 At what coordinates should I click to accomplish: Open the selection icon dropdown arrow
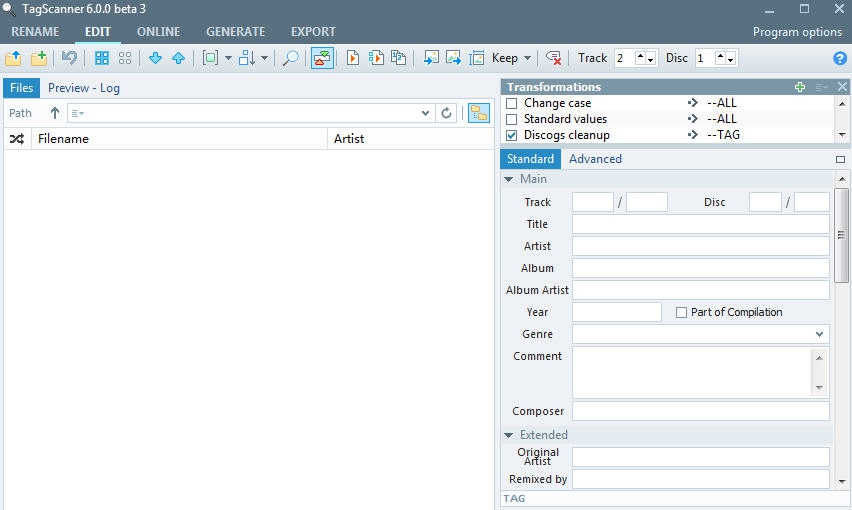(x=228, y=58)
